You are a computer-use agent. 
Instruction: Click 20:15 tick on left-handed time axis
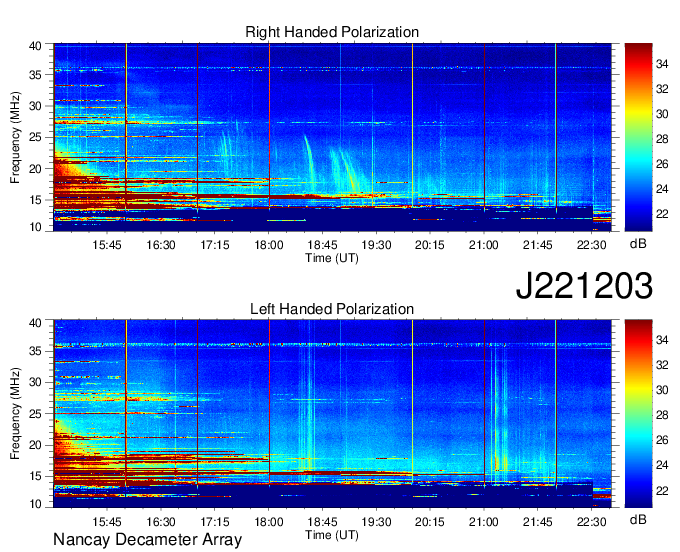(x=430, y=522)
